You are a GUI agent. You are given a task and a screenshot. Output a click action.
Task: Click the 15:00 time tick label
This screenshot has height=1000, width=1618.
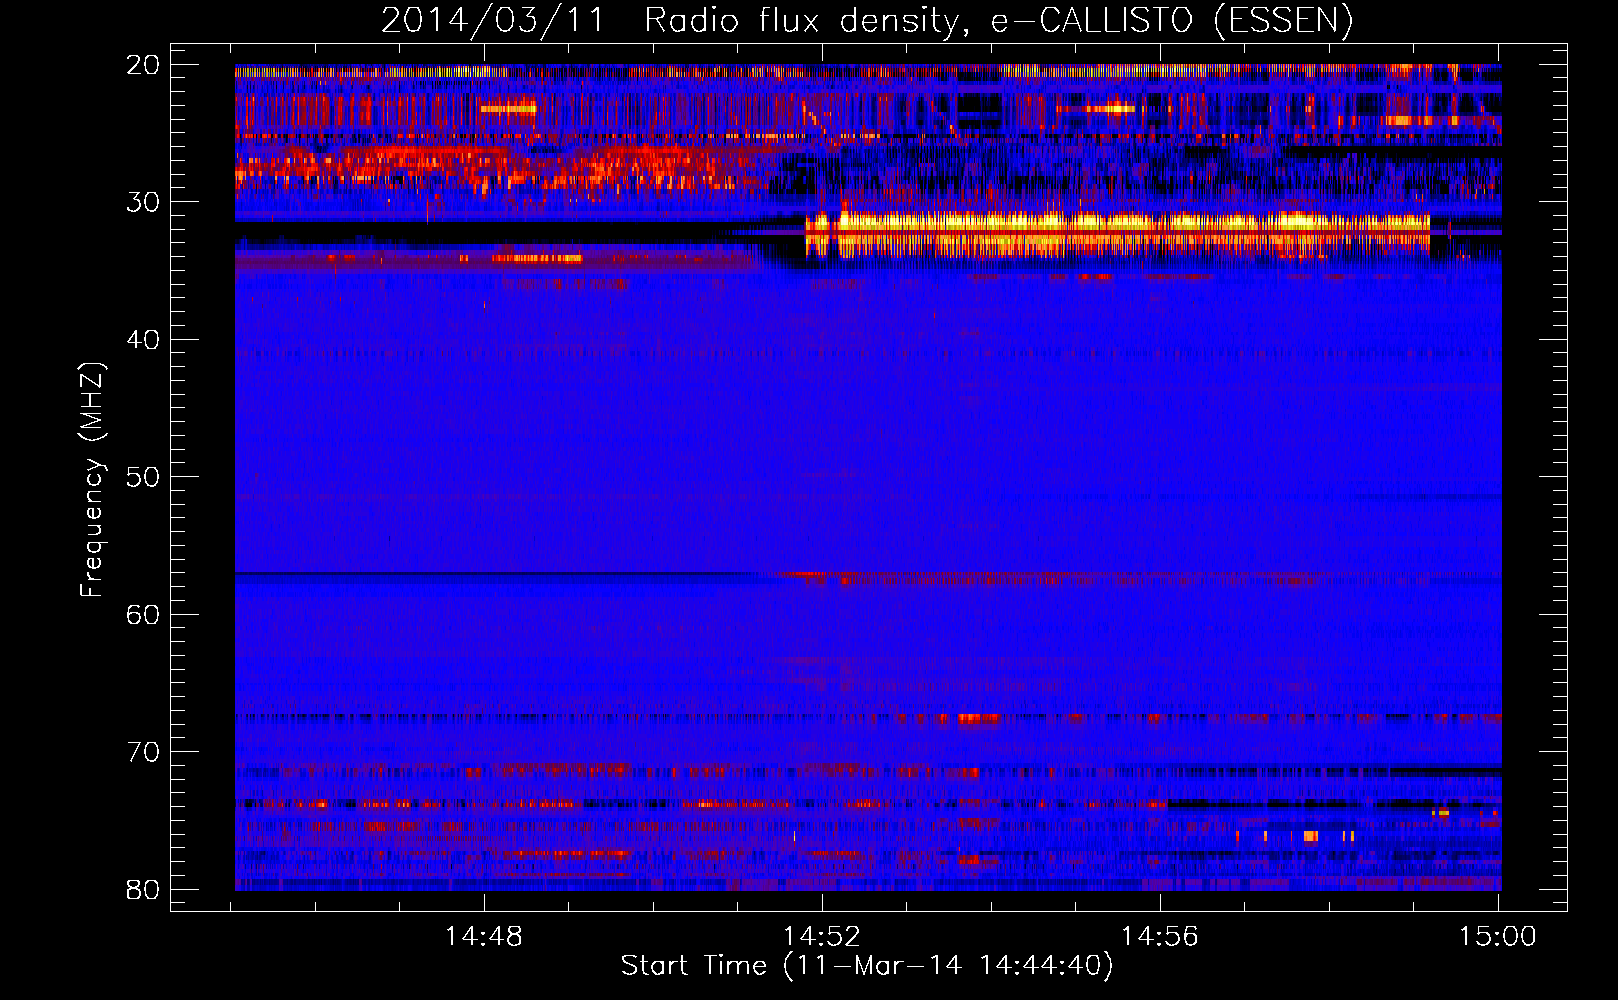click(1498, 937)
